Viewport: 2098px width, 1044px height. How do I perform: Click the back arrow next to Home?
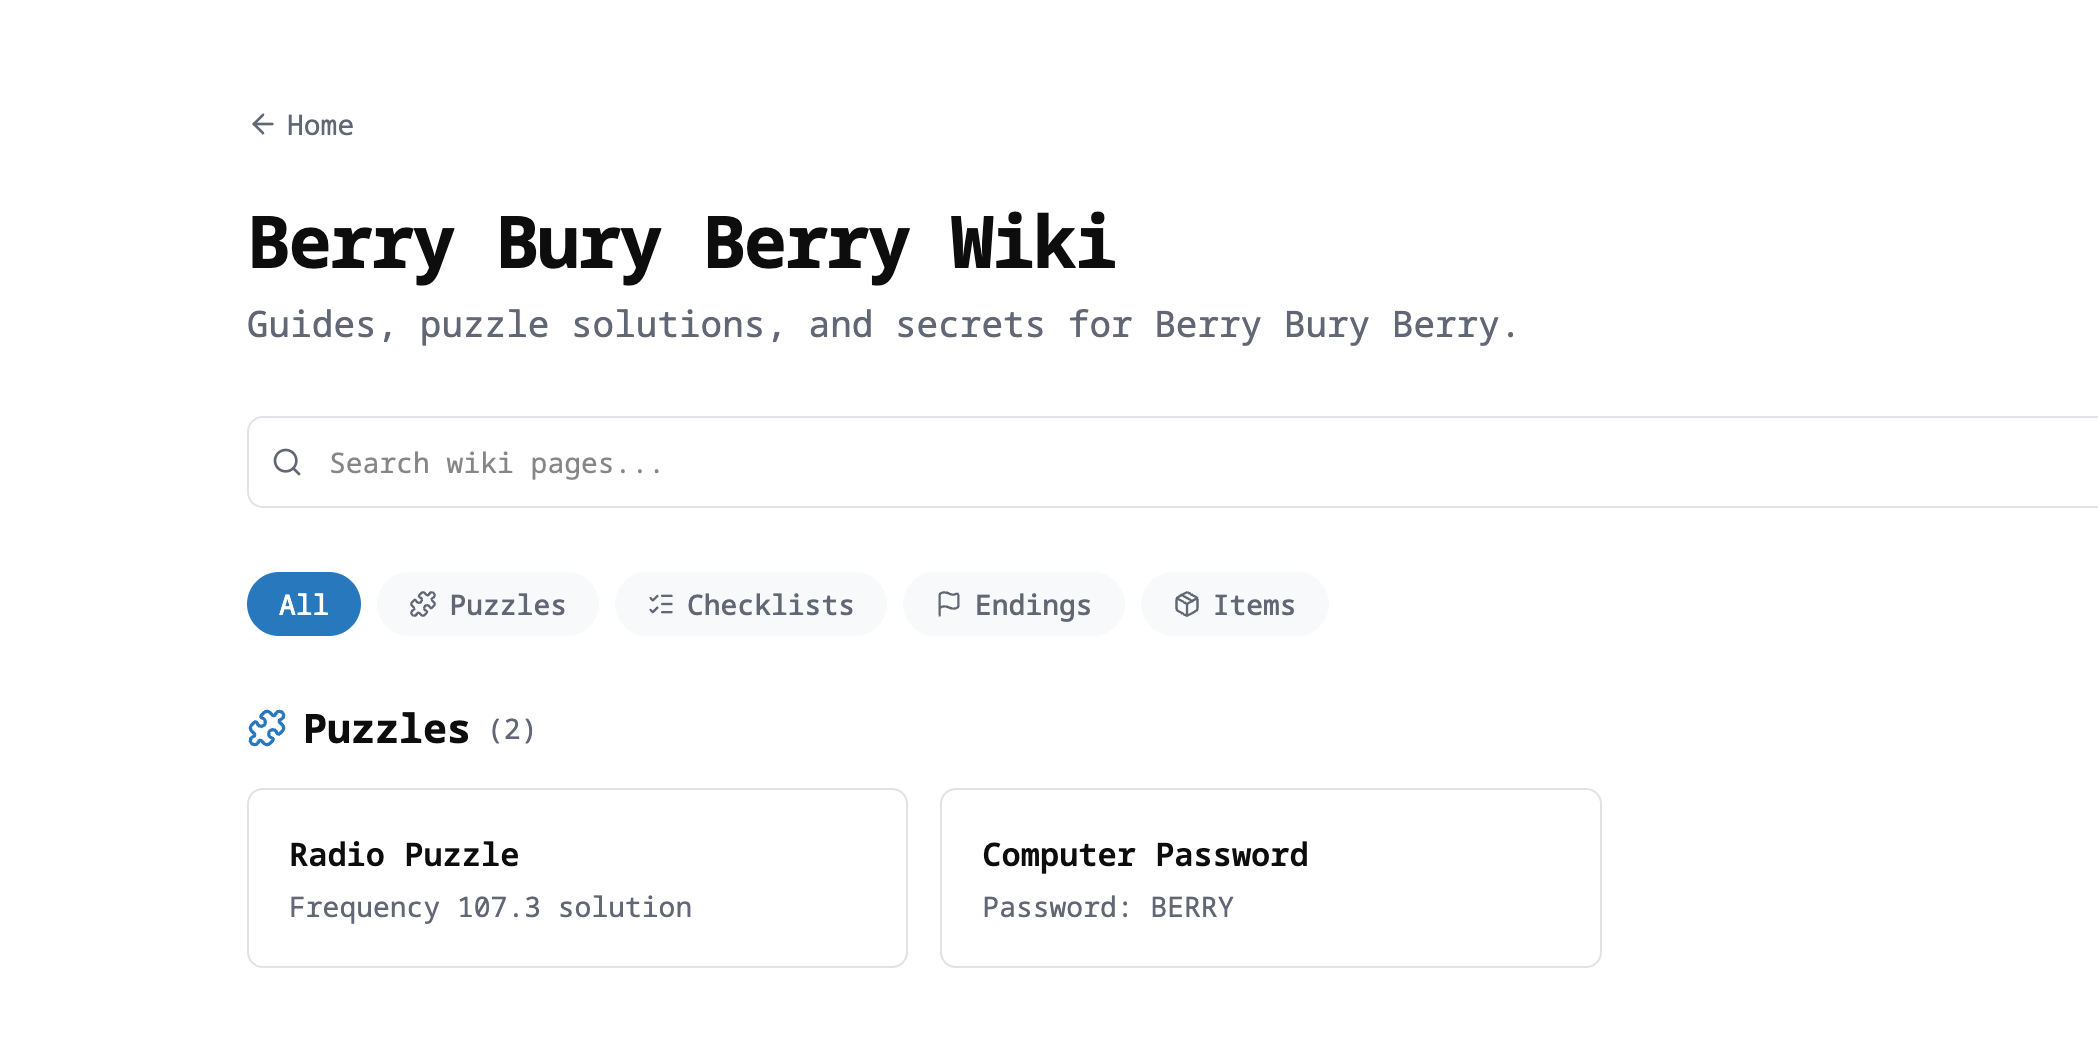tap(261, 124)
